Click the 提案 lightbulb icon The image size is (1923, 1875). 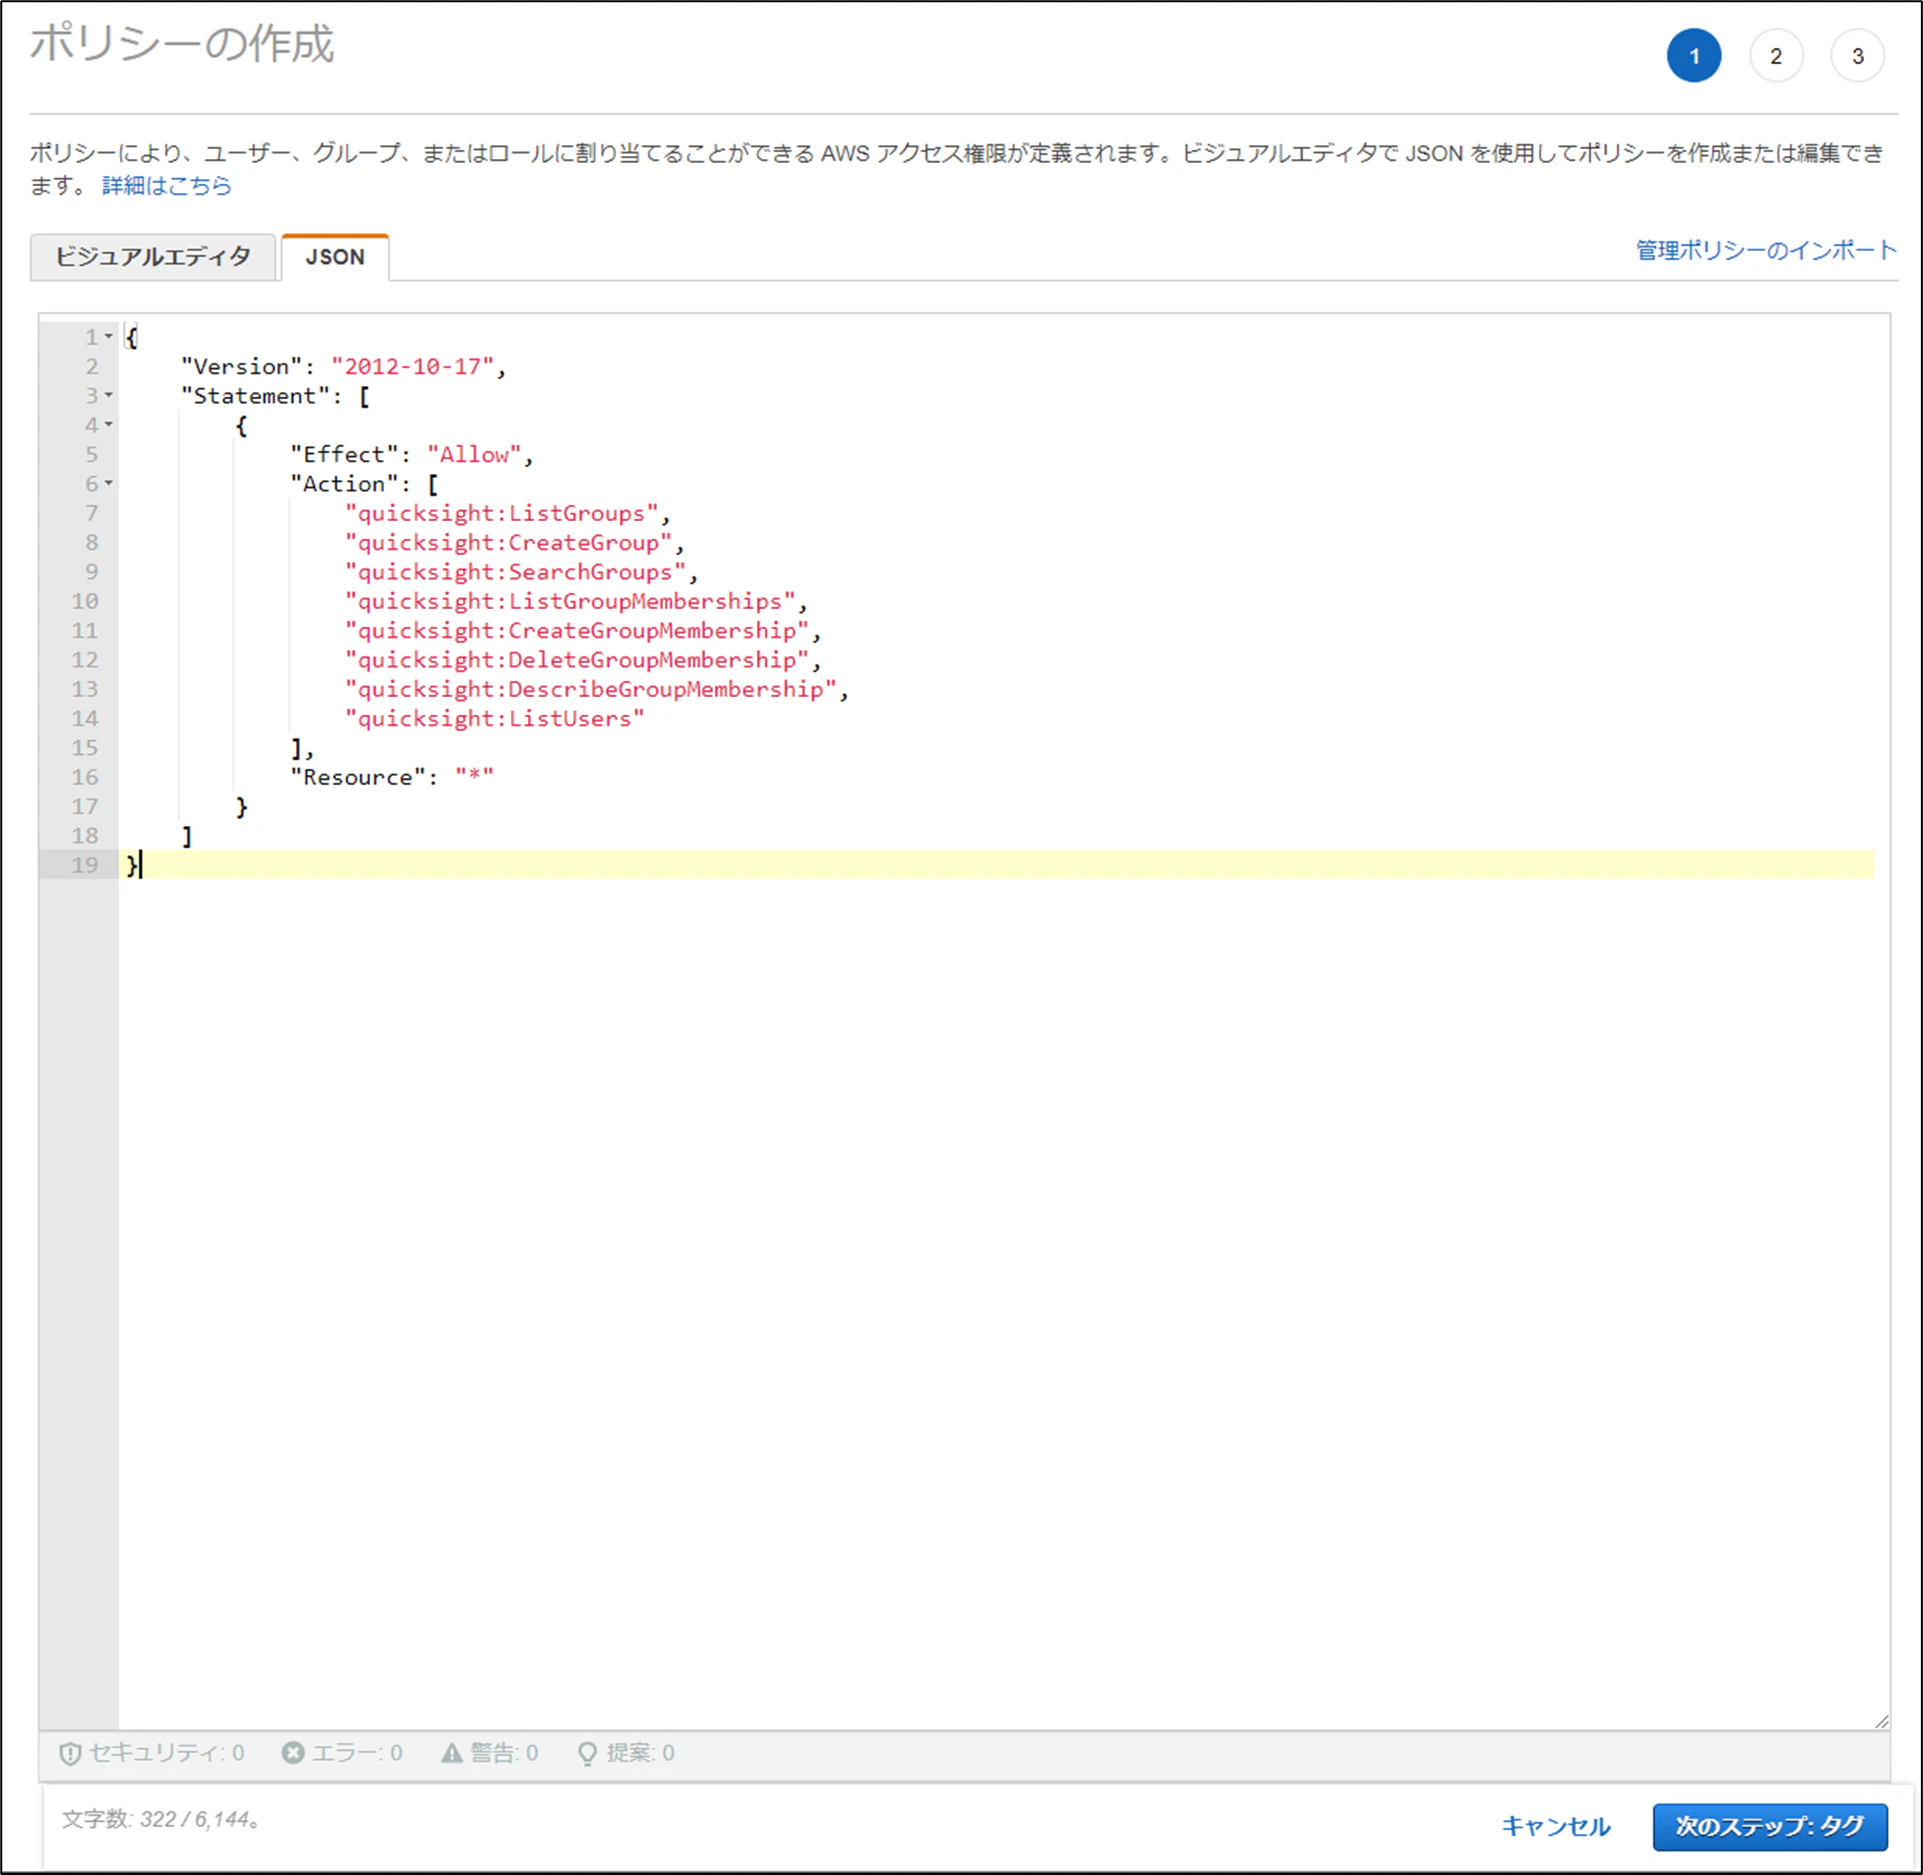tap(588, 1753)
